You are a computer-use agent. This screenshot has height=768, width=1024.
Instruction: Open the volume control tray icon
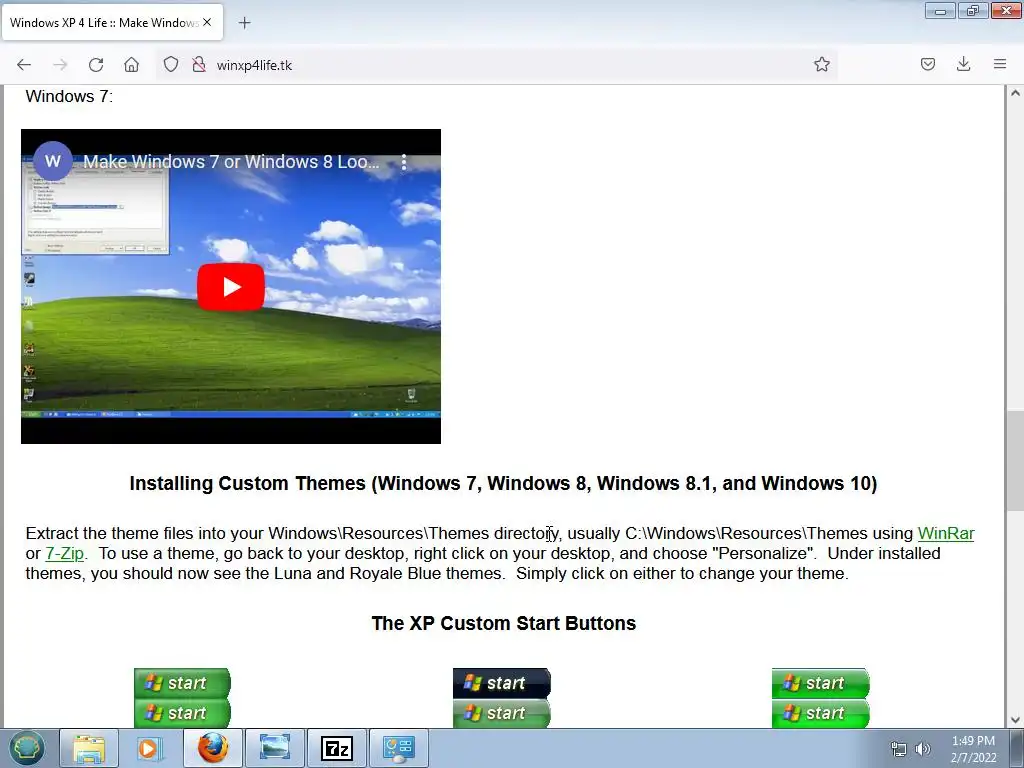[x=923, y=749]
